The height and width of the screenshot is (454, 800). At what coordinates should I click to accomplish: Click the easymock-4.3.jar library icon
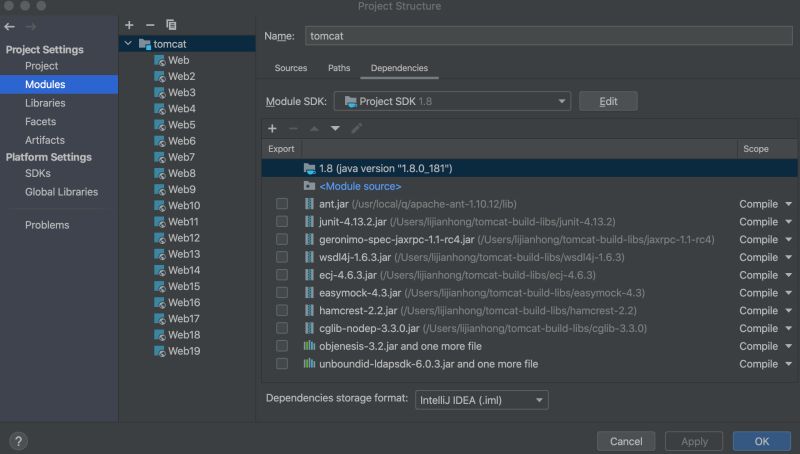pyautogui.click(x=309, y=293)
